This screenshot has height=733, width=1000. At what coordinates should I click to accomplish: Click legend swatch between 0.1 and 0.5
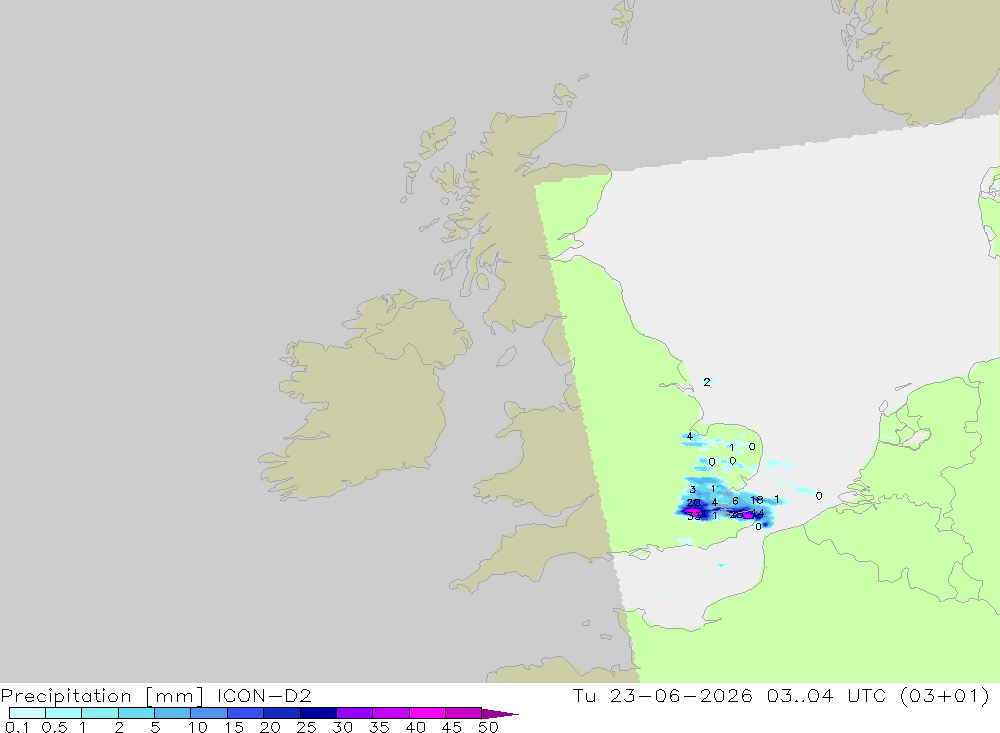point(27,713)
